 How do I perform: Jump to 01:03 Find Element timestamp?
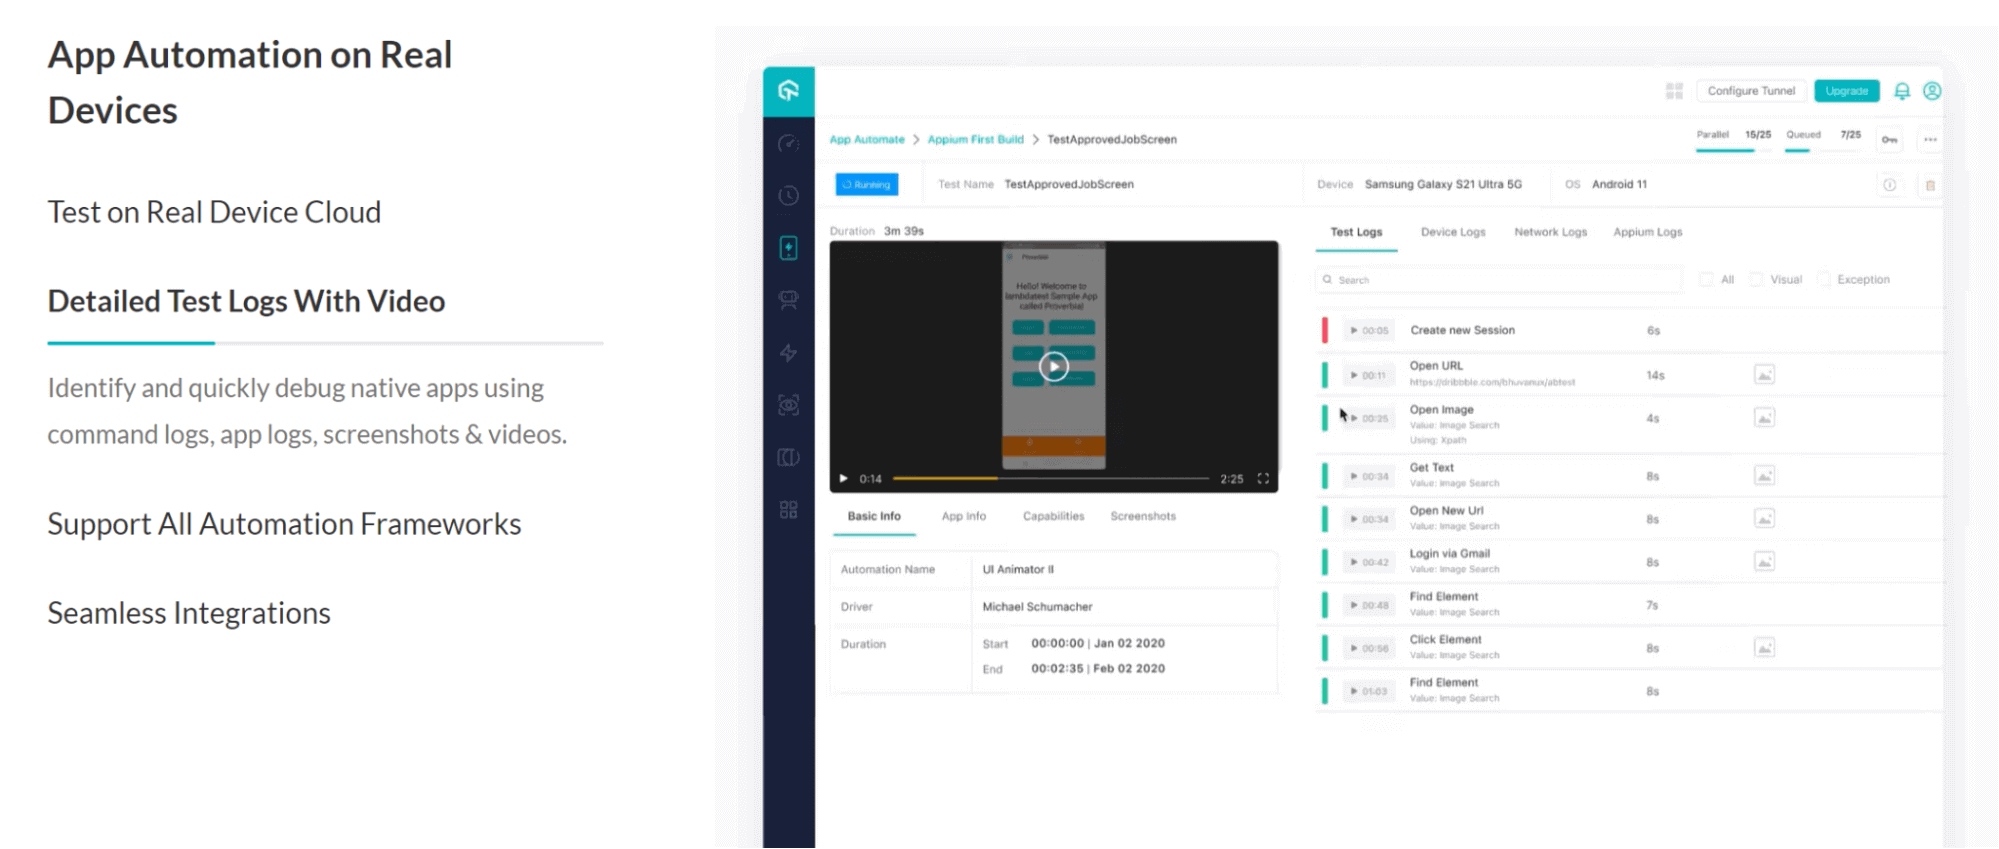click(x=1369, y=692)
